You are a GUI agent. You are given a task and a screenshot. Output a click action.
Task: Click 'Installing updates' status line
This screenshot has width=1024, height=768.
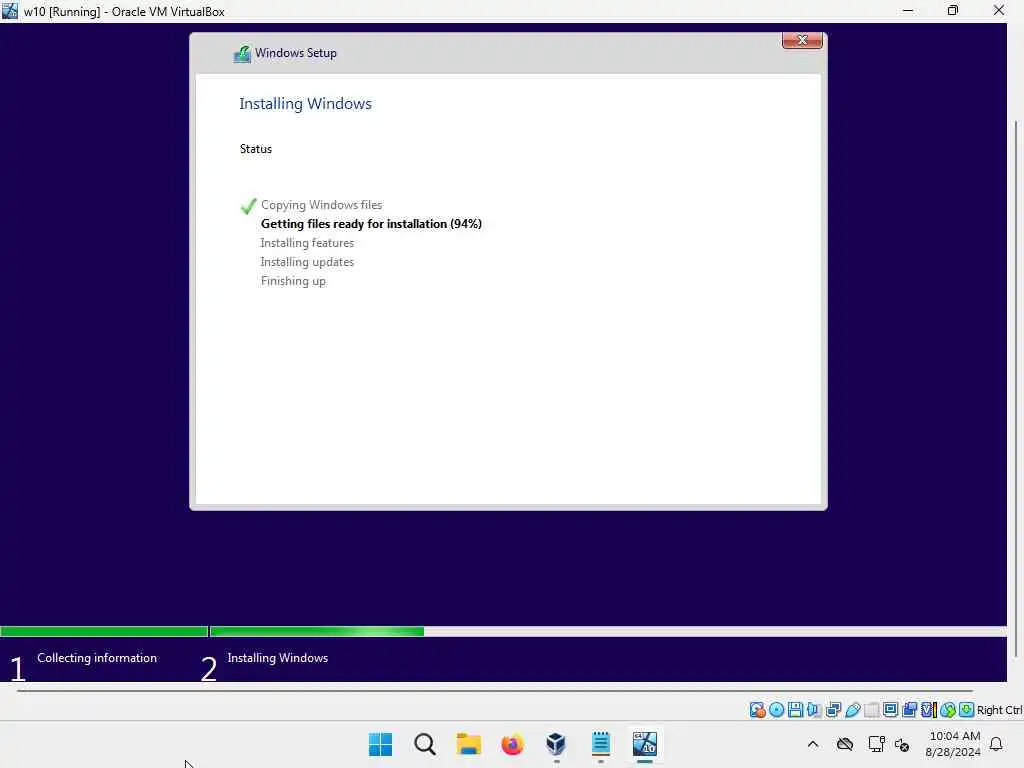307,262
